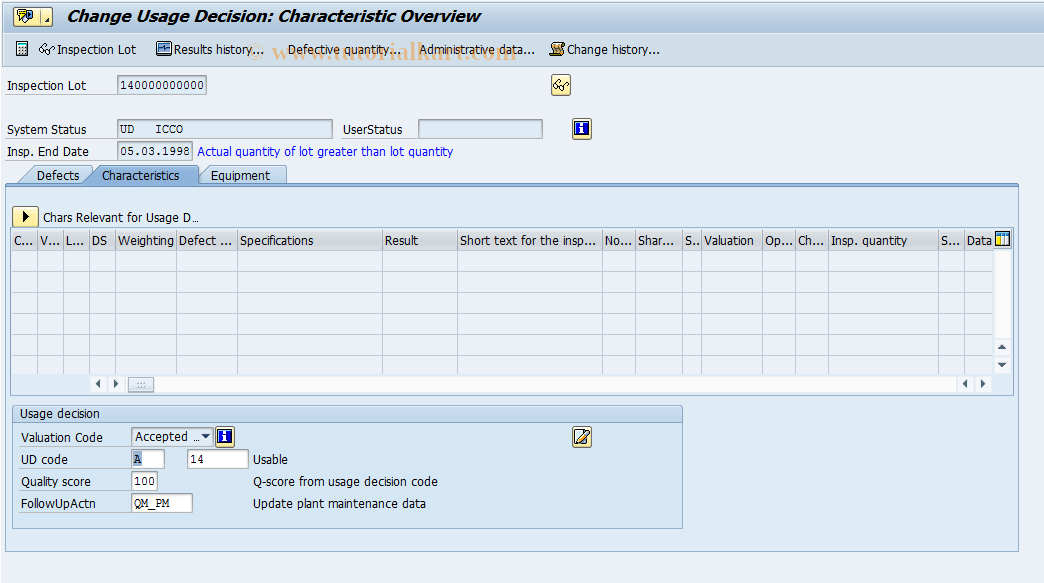Expand Chars Relevant for Usage Decision
The height and width of the screenshot is (583, 1044).
(x=24, y=216)
